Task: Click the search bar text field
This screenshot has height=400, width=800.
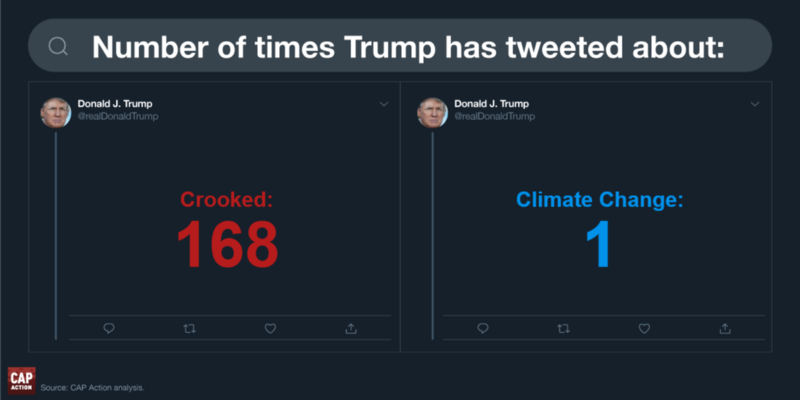Action: coord(399,45)
